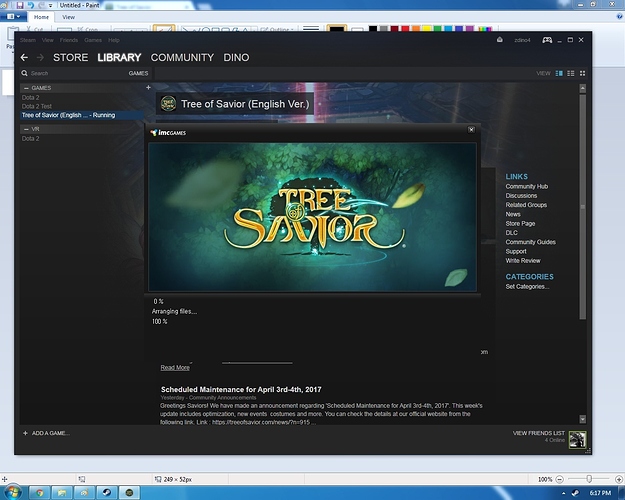This screenshot has height=500, width=625.
Task: Click the Read More link
Action: [x=174, y=368]
